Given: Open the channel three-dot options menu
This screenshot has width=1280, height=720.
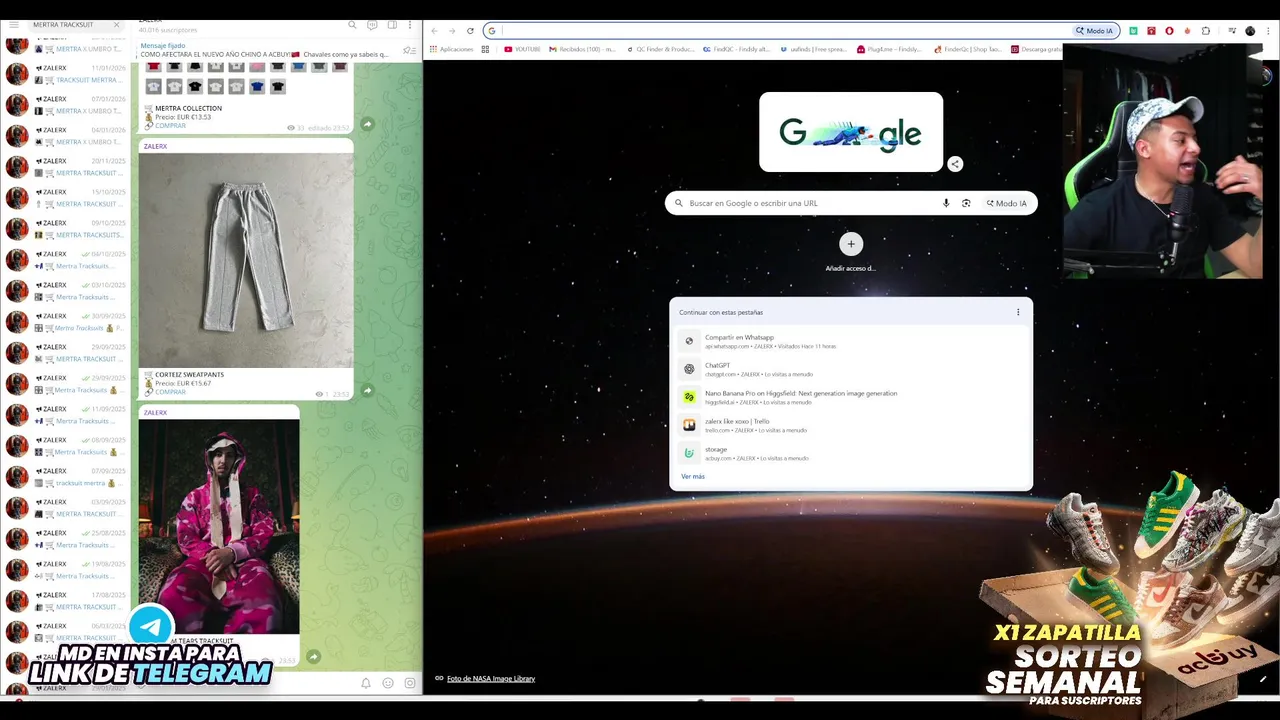Looking at the screenshot, I should (x=409, y=24).
